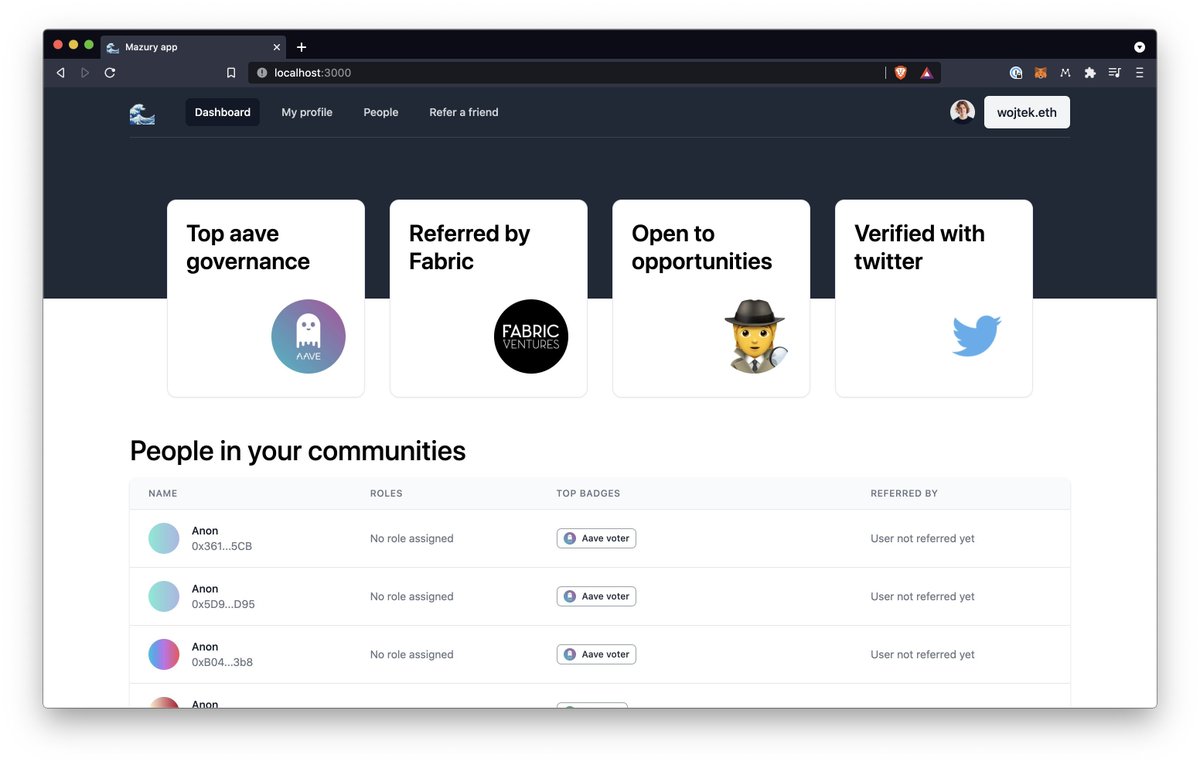Viewport: 1200px width, 765px height.
Task: Open the Dashboard tab
Action: click(x=222, y=112)
